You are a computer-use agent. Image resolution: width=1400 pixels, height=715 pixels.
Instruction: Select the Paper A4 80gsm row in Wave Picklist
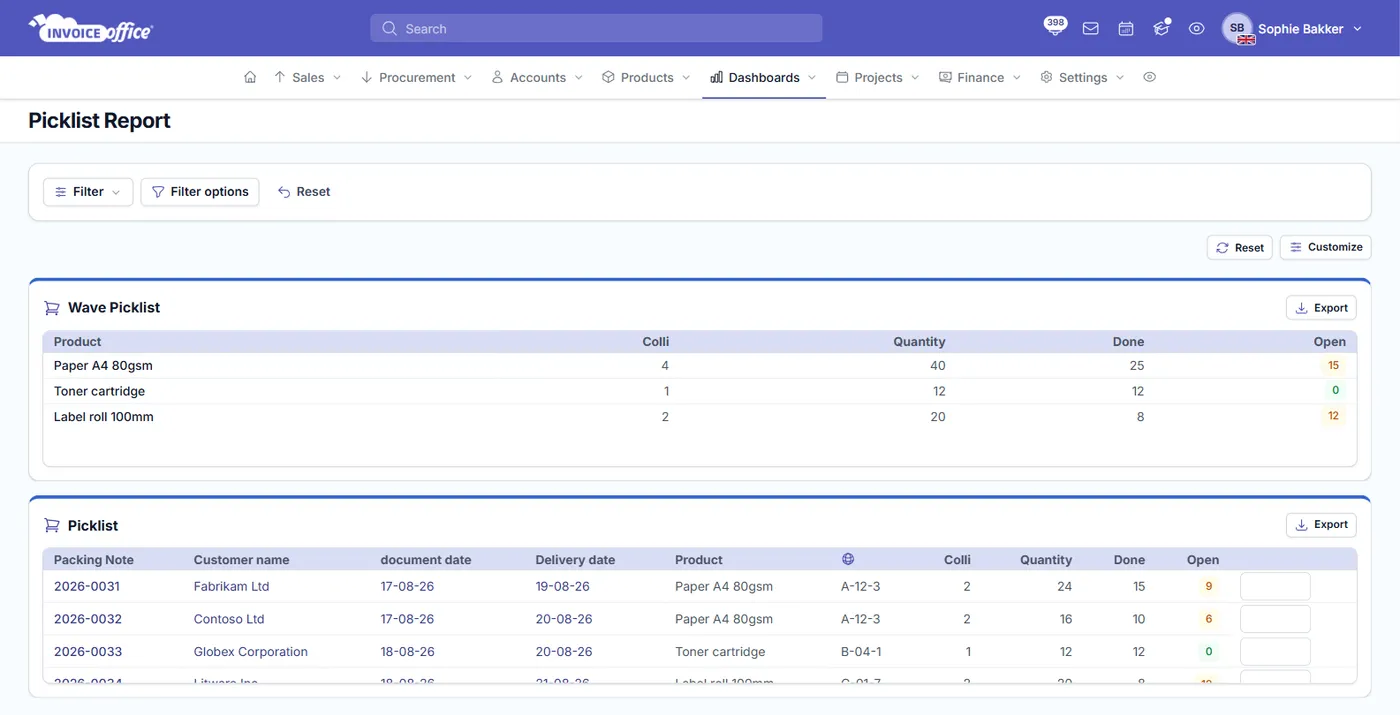699,366
